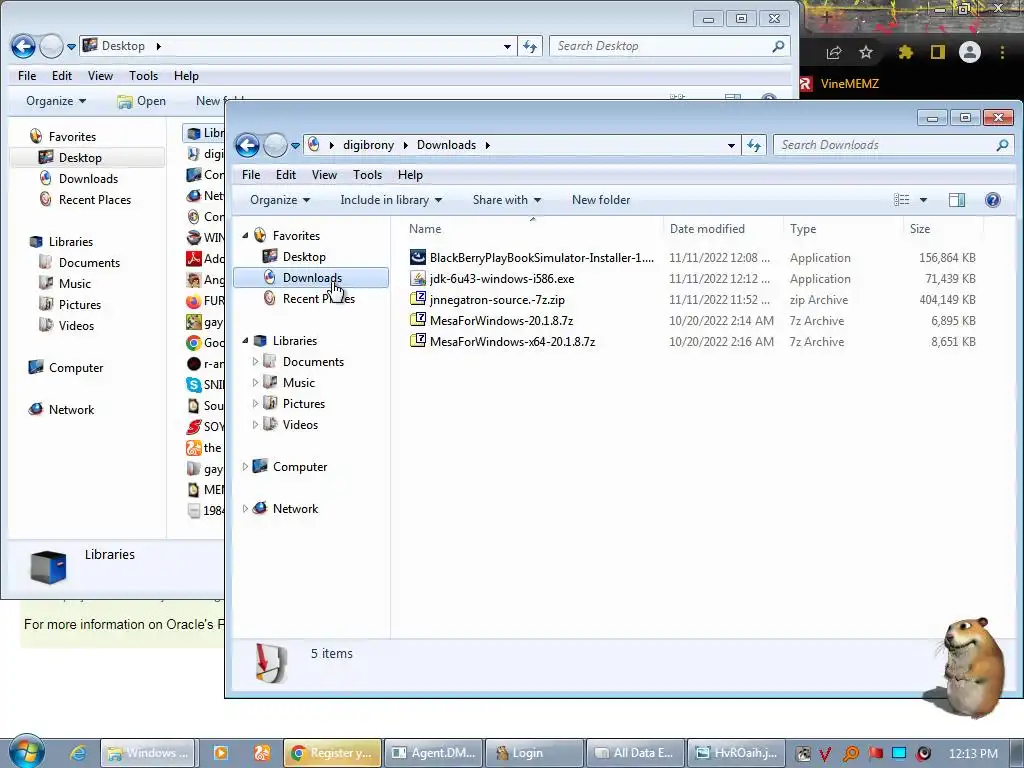Screen dimensions: 1024x768
Task: Open the View menu in the Downloads window
Action: pyautogui.click(x=324, y=175)
